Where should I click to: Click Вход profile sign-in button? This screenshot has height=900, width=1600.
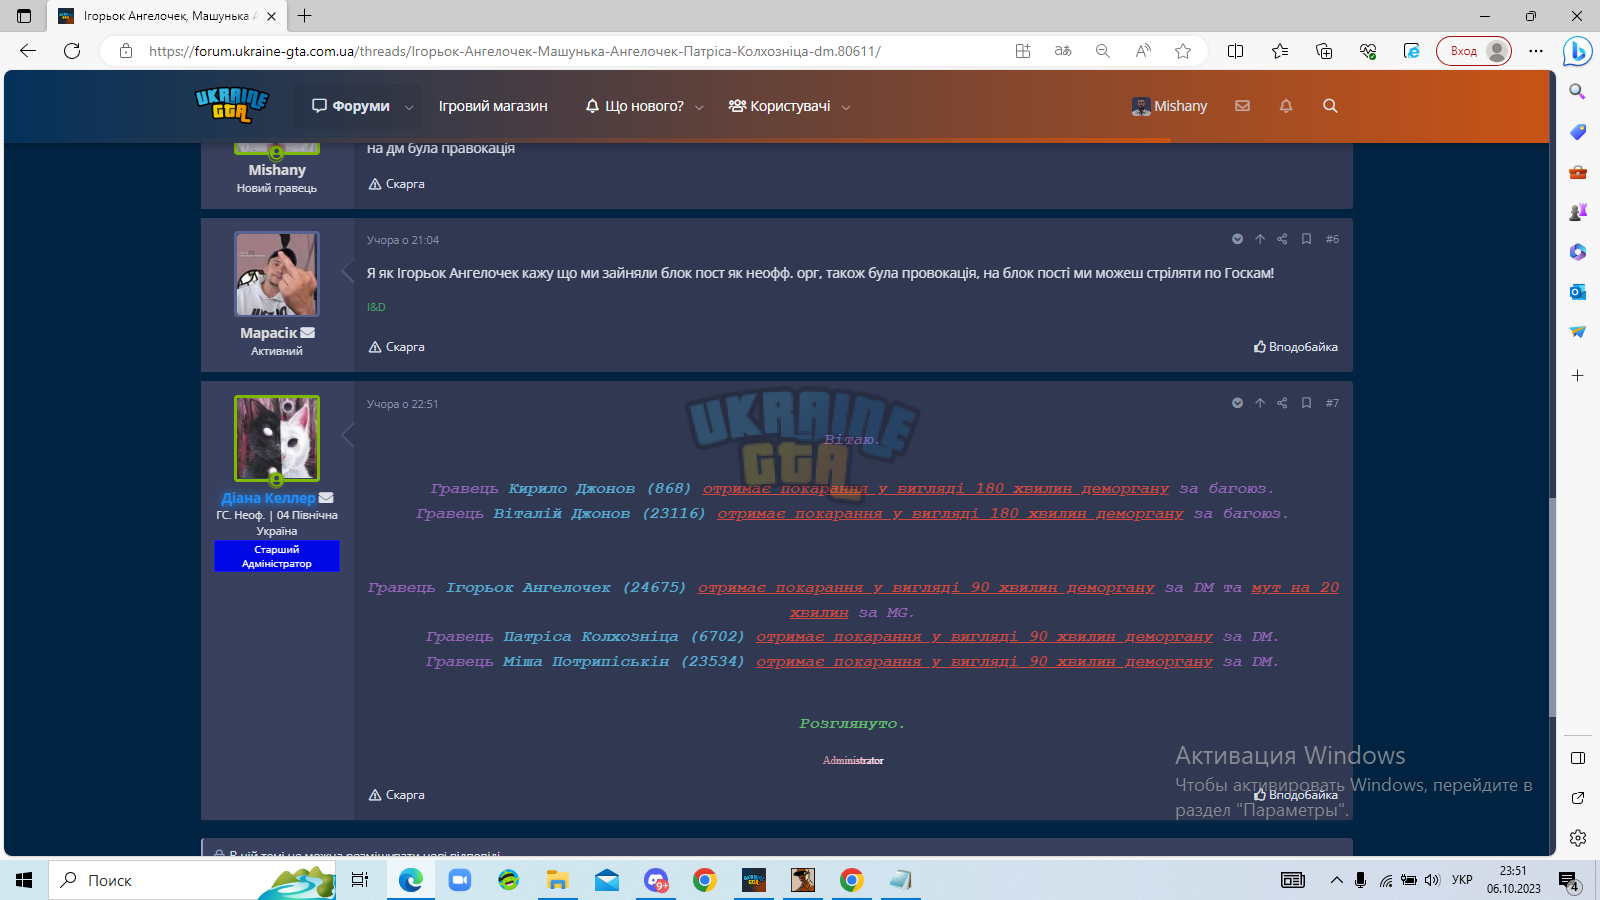tap(1474, 51)
